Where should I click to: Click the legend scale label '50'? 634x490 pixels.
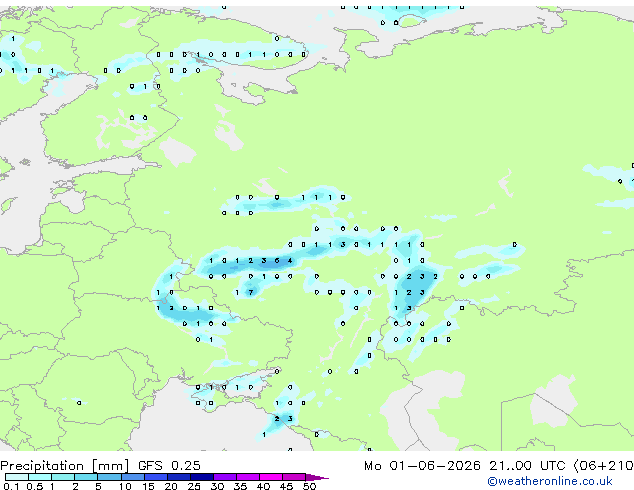point(309,486)
